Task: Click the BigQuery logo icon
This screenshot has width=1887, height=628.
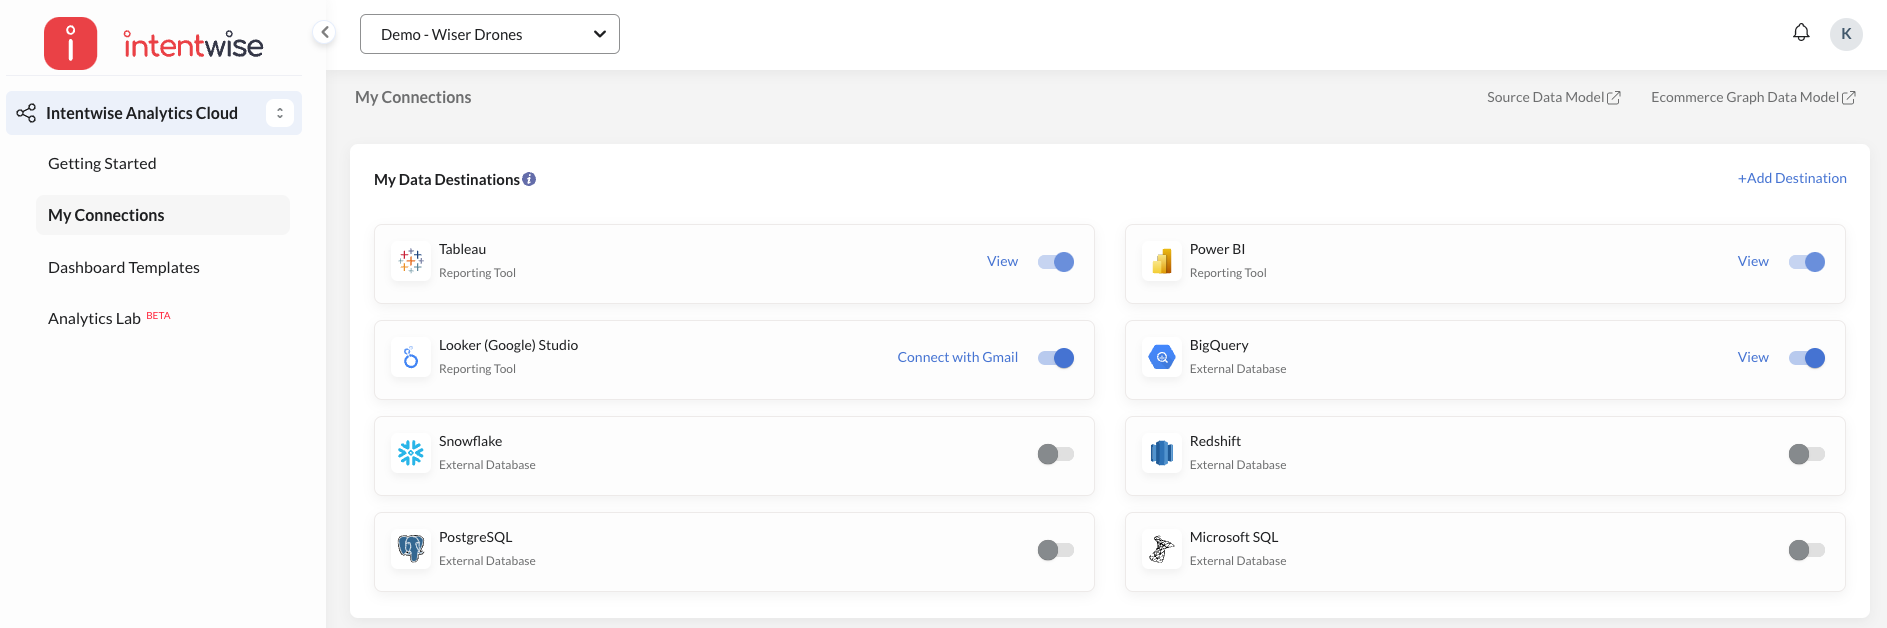Action: coord(1162,357)
